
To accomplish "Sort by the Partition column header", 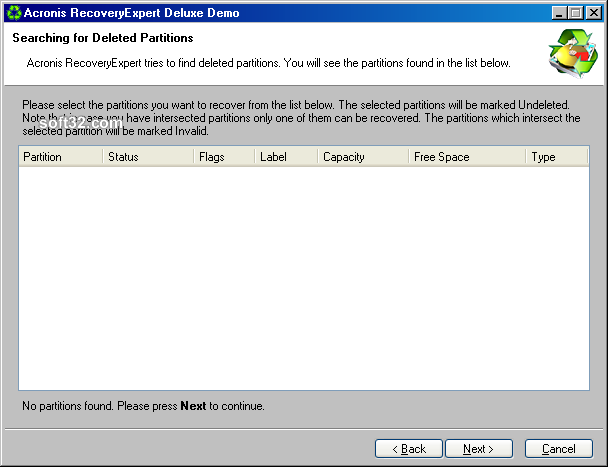I will pos(61,157).
